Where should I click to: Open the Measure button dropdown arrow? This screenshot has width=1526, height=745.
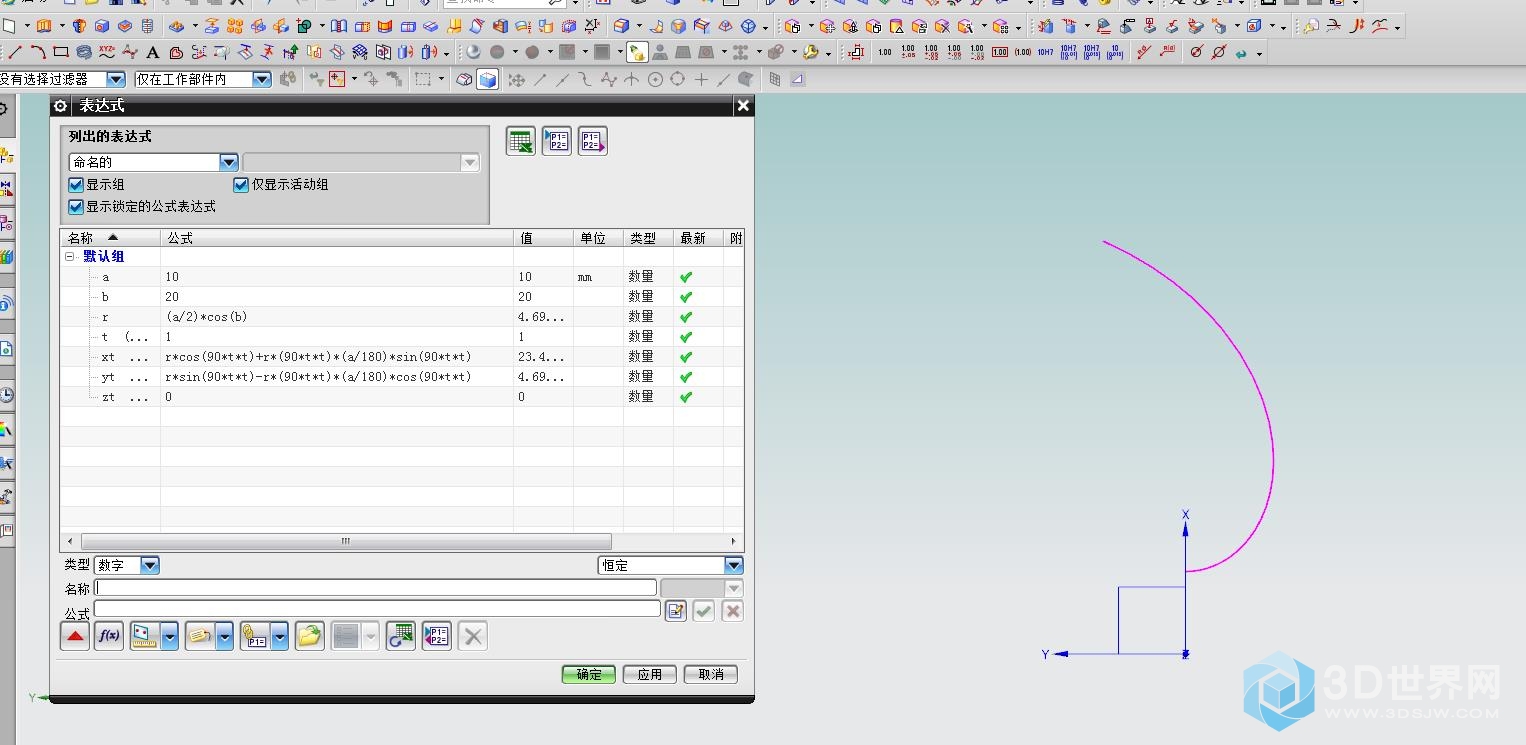pyautogui.click(x=170, y=636)
